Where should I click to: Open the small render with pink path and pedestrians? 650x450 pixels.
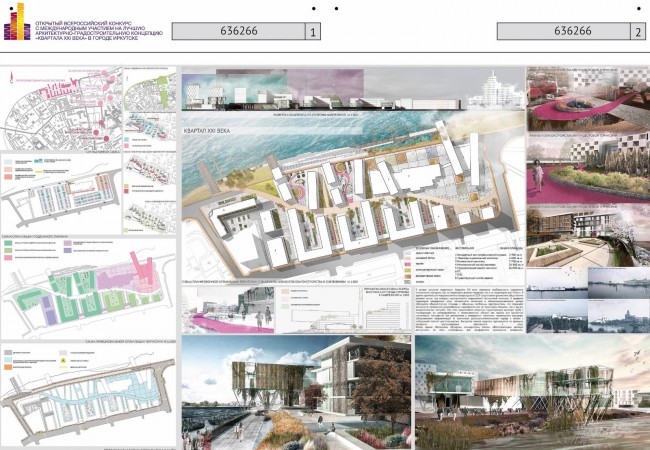click(228, 310)
